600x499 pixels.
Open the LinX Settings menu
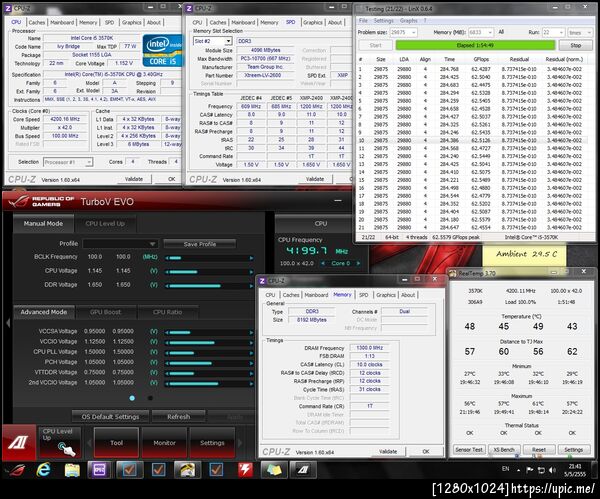383,21
